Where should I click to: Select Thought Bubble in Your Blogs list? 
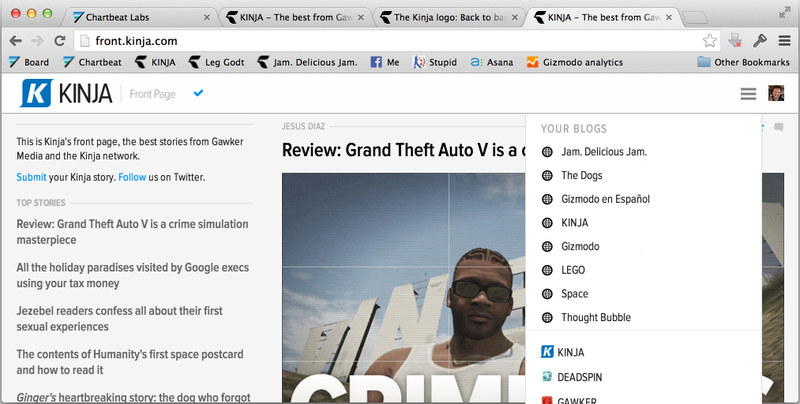pos(596,317)
